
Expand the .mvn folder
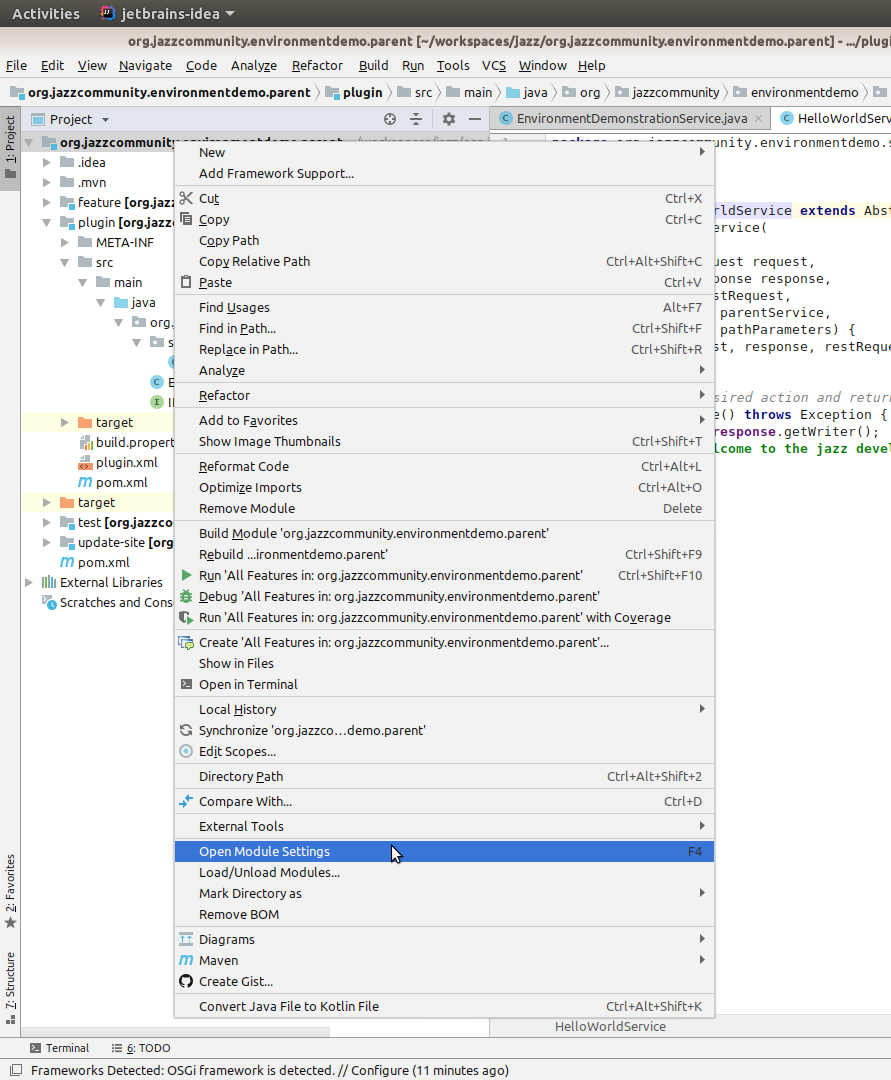(x=46, y=183)
